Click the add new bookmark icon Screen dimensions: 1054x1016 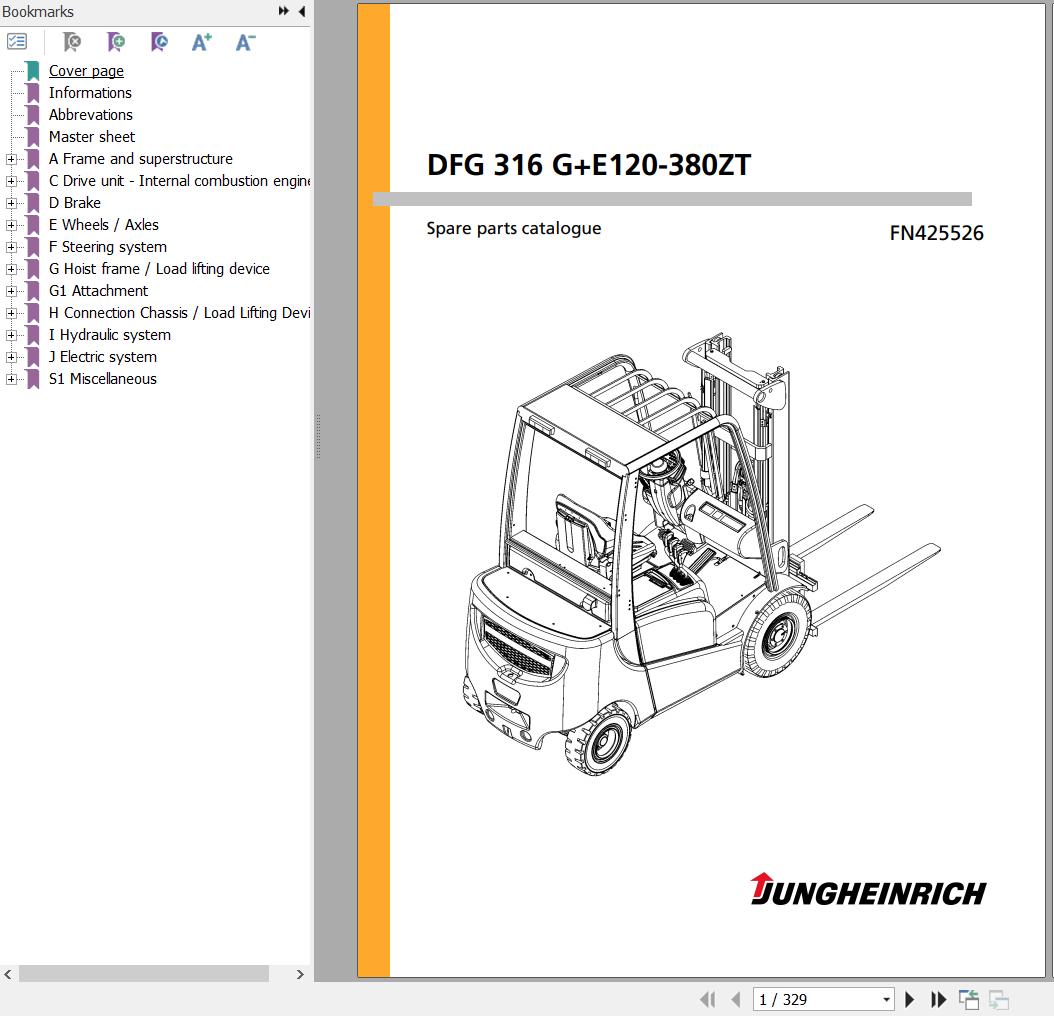[x=116, y=42]
